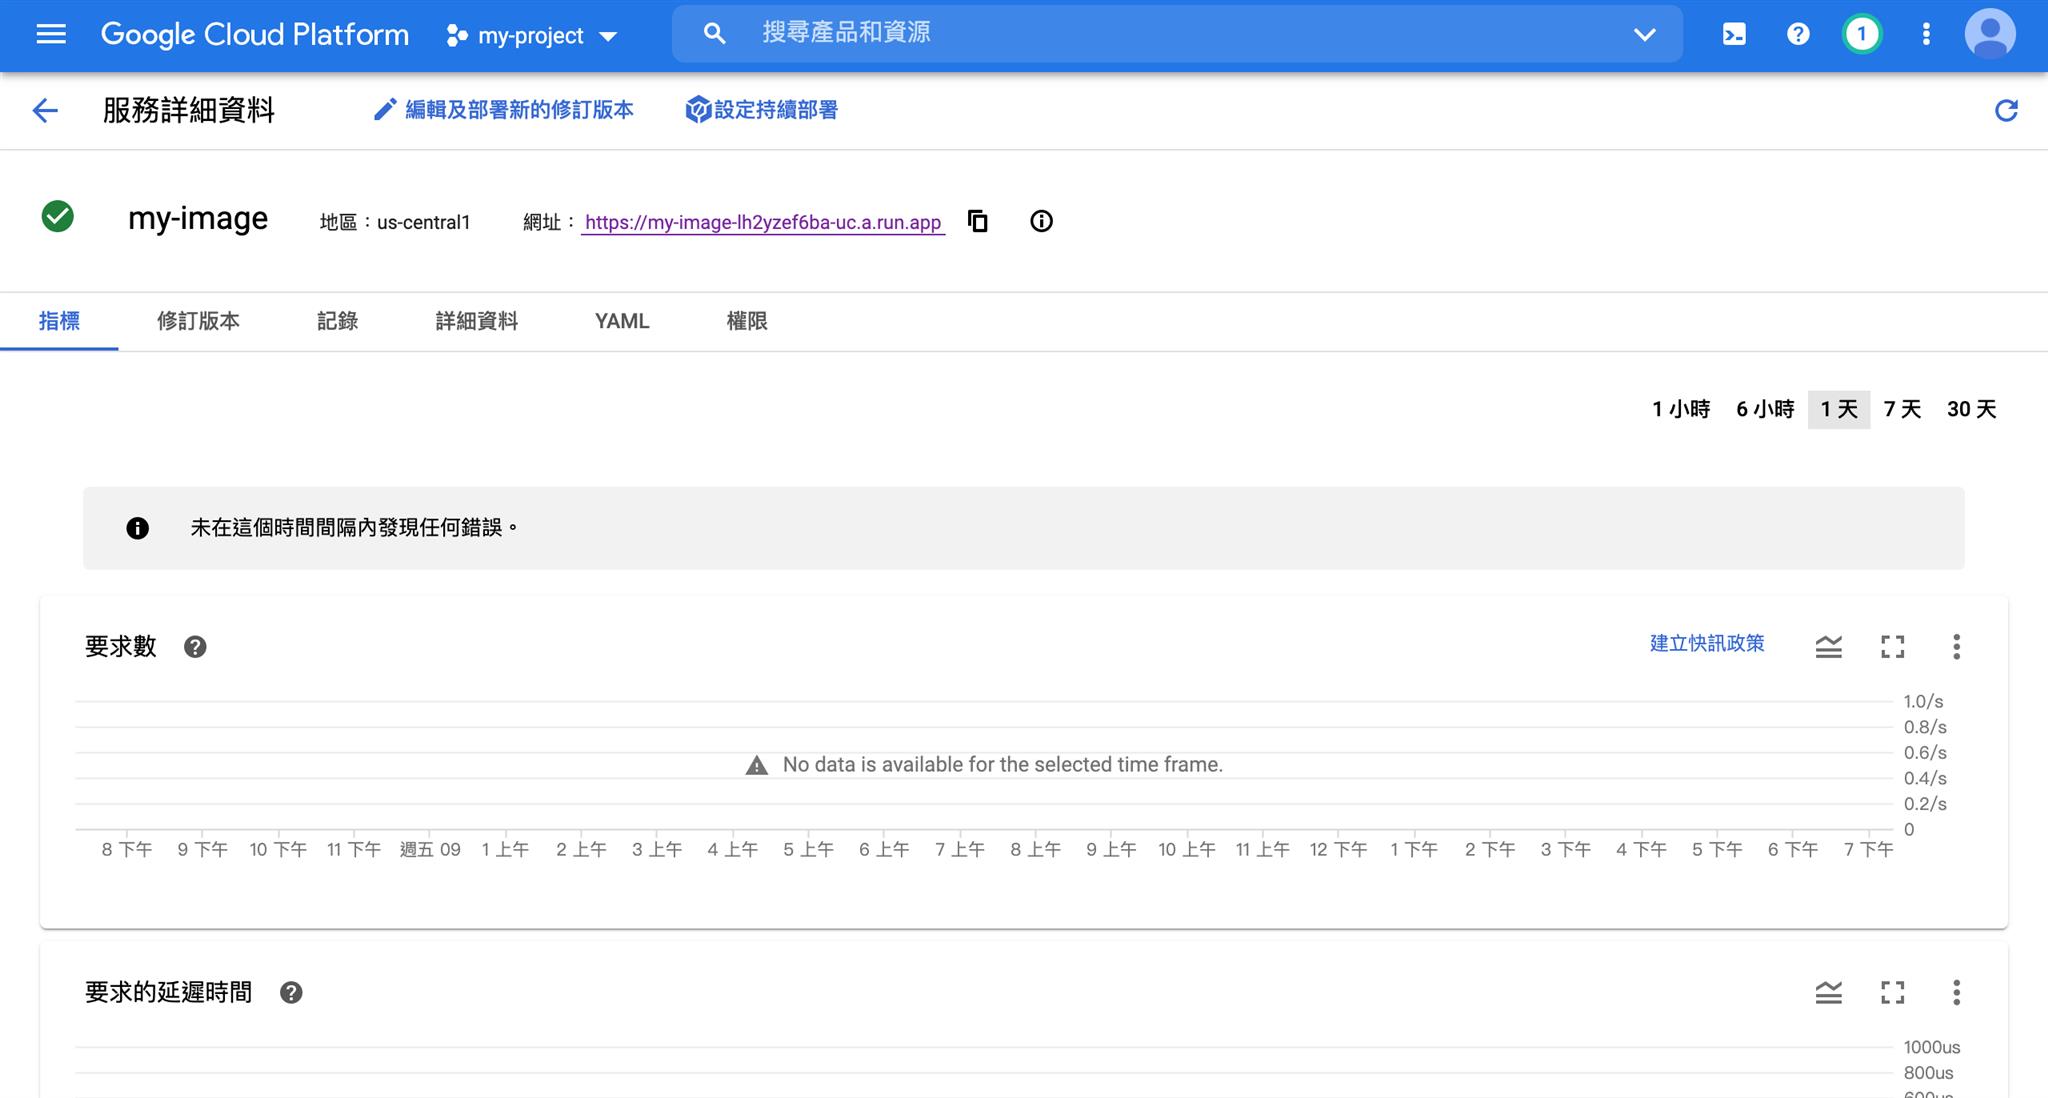Activate Cloud Shell terminal icon
2048x1098 pixels.
point(1734,34)
